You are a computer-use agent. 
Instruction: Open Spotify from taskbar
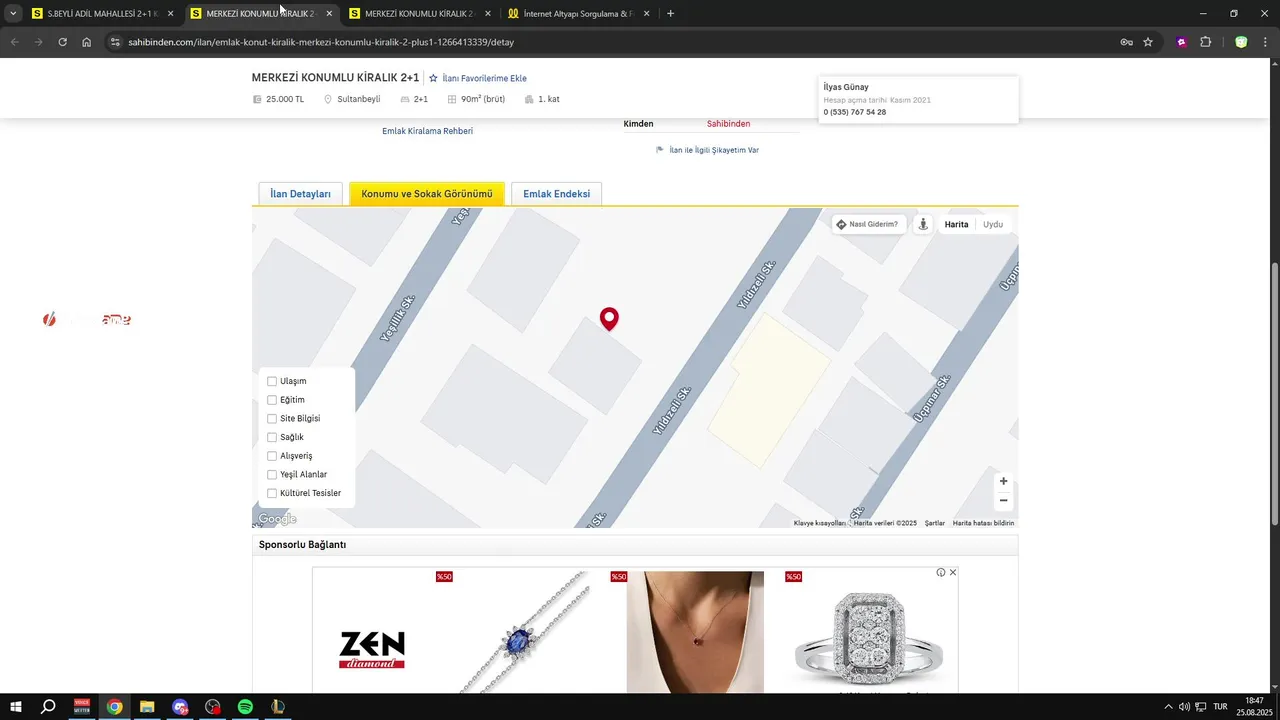pos(245,707)
